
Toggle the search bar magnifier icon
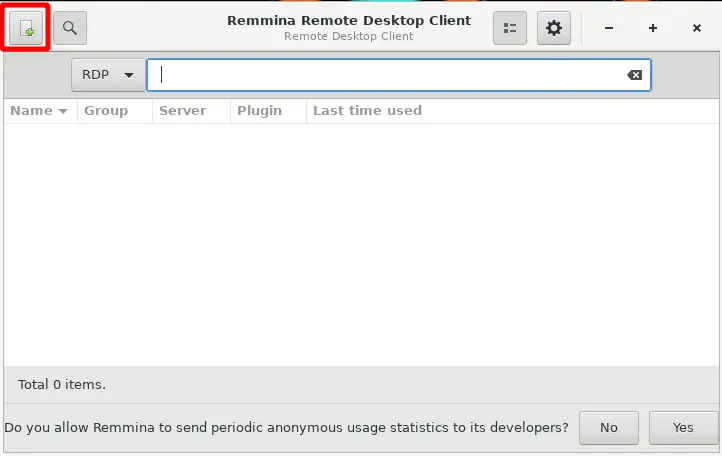(70, 28)
